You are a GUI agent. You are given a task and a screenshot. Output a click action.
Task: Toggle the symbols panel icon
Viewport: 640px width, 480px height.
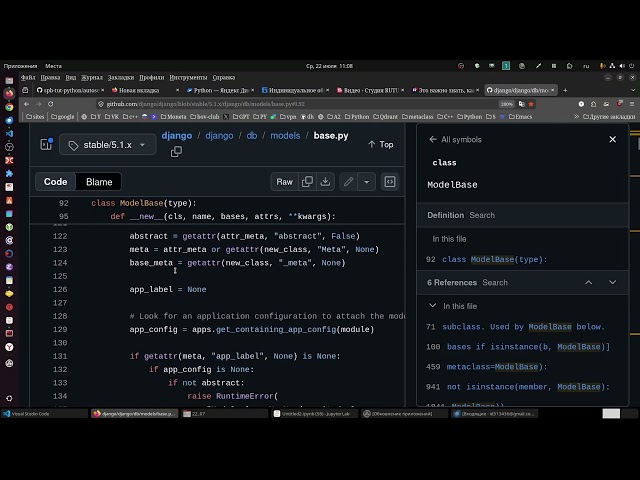click(x=390, y=182)
